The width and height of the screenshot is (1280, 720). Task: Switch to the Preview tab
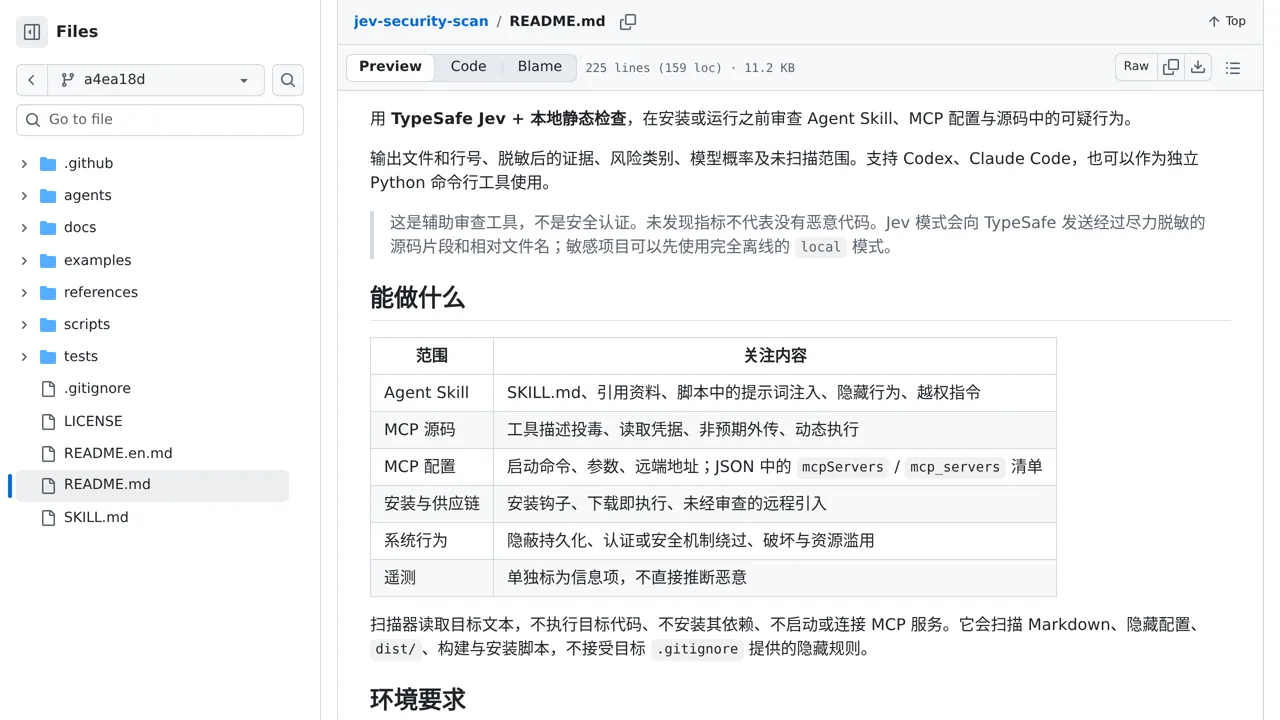390,67
